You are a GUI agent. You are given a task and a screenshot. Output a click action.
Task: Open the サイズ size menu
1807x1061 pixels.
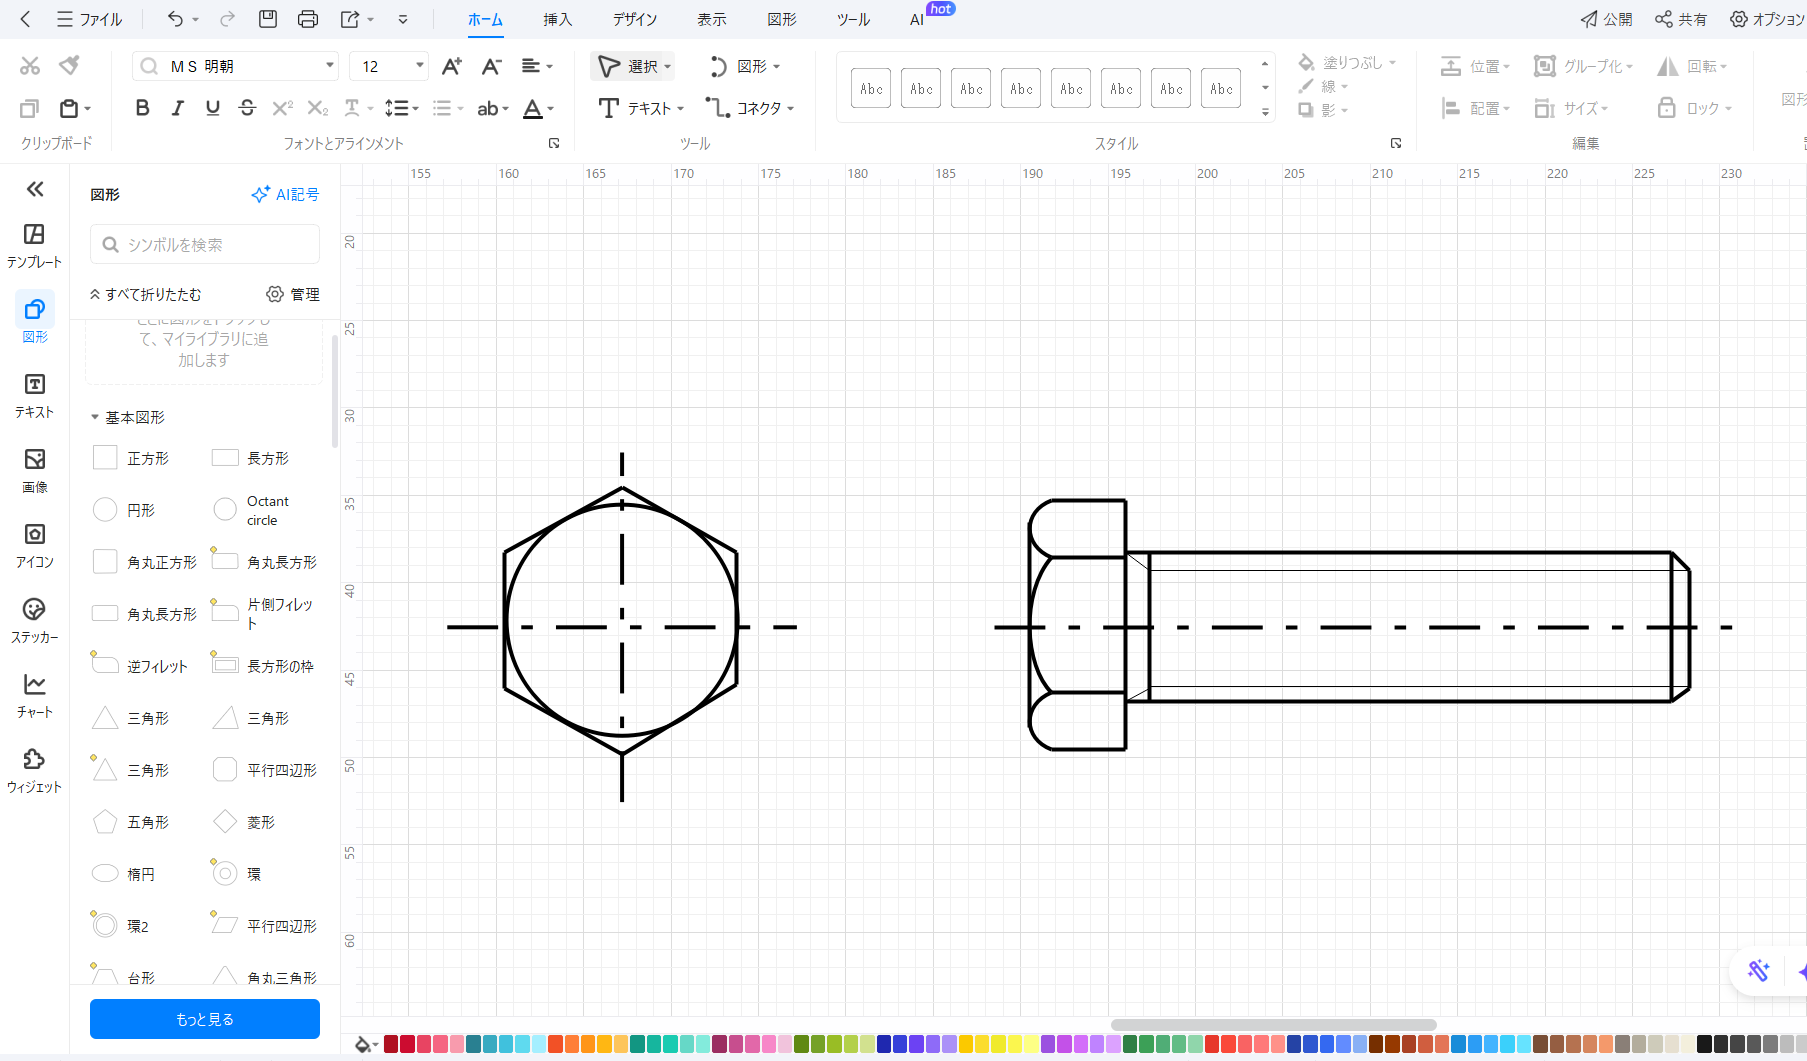pyautogui.click(x=1571, y=108)
